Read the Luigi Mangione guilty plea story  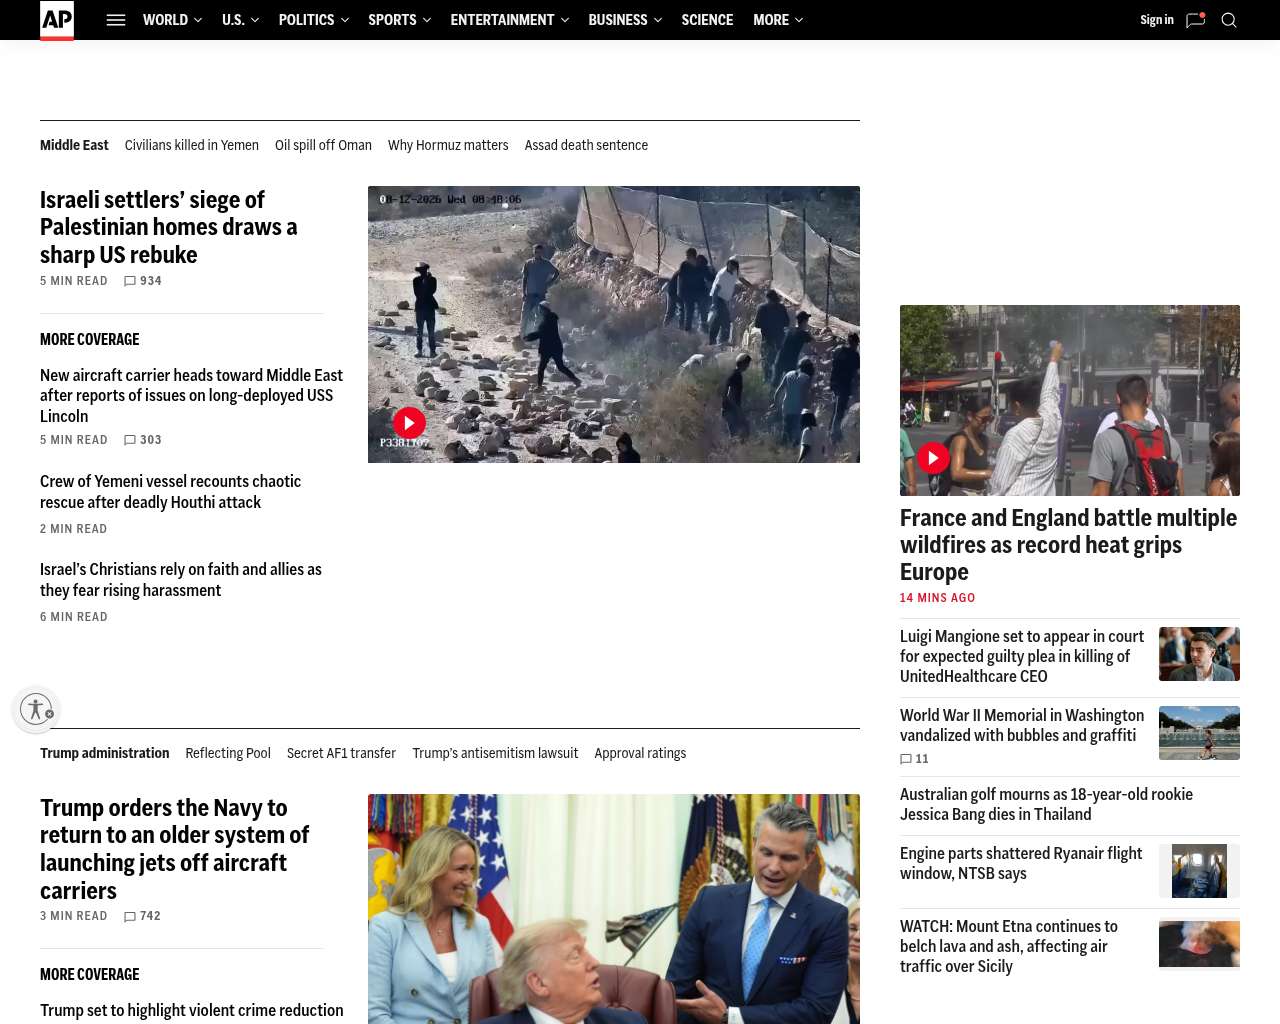[1022, 656]
